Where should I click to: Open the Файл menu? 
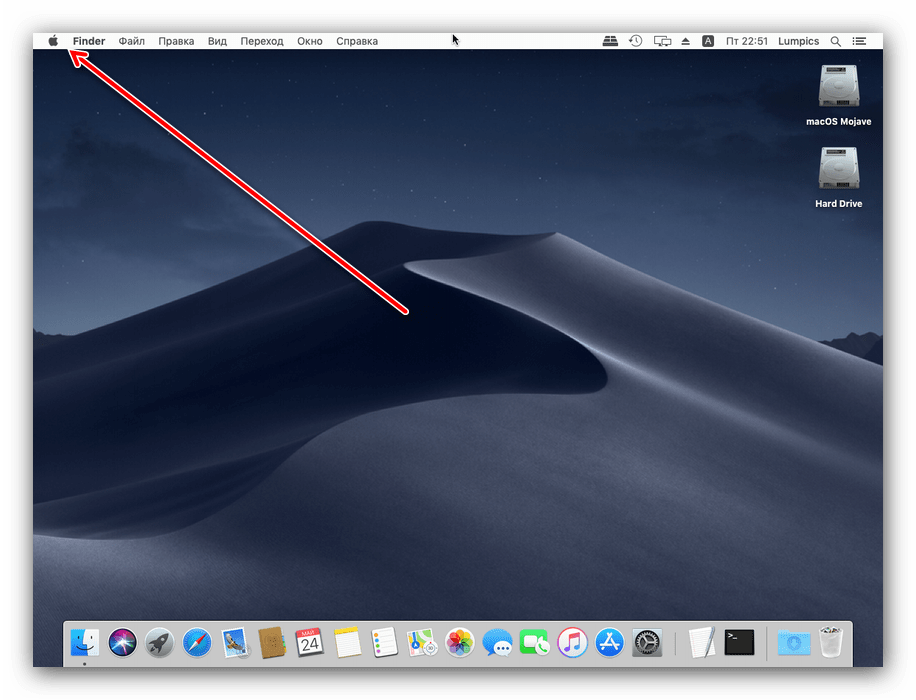click(131, 41)
